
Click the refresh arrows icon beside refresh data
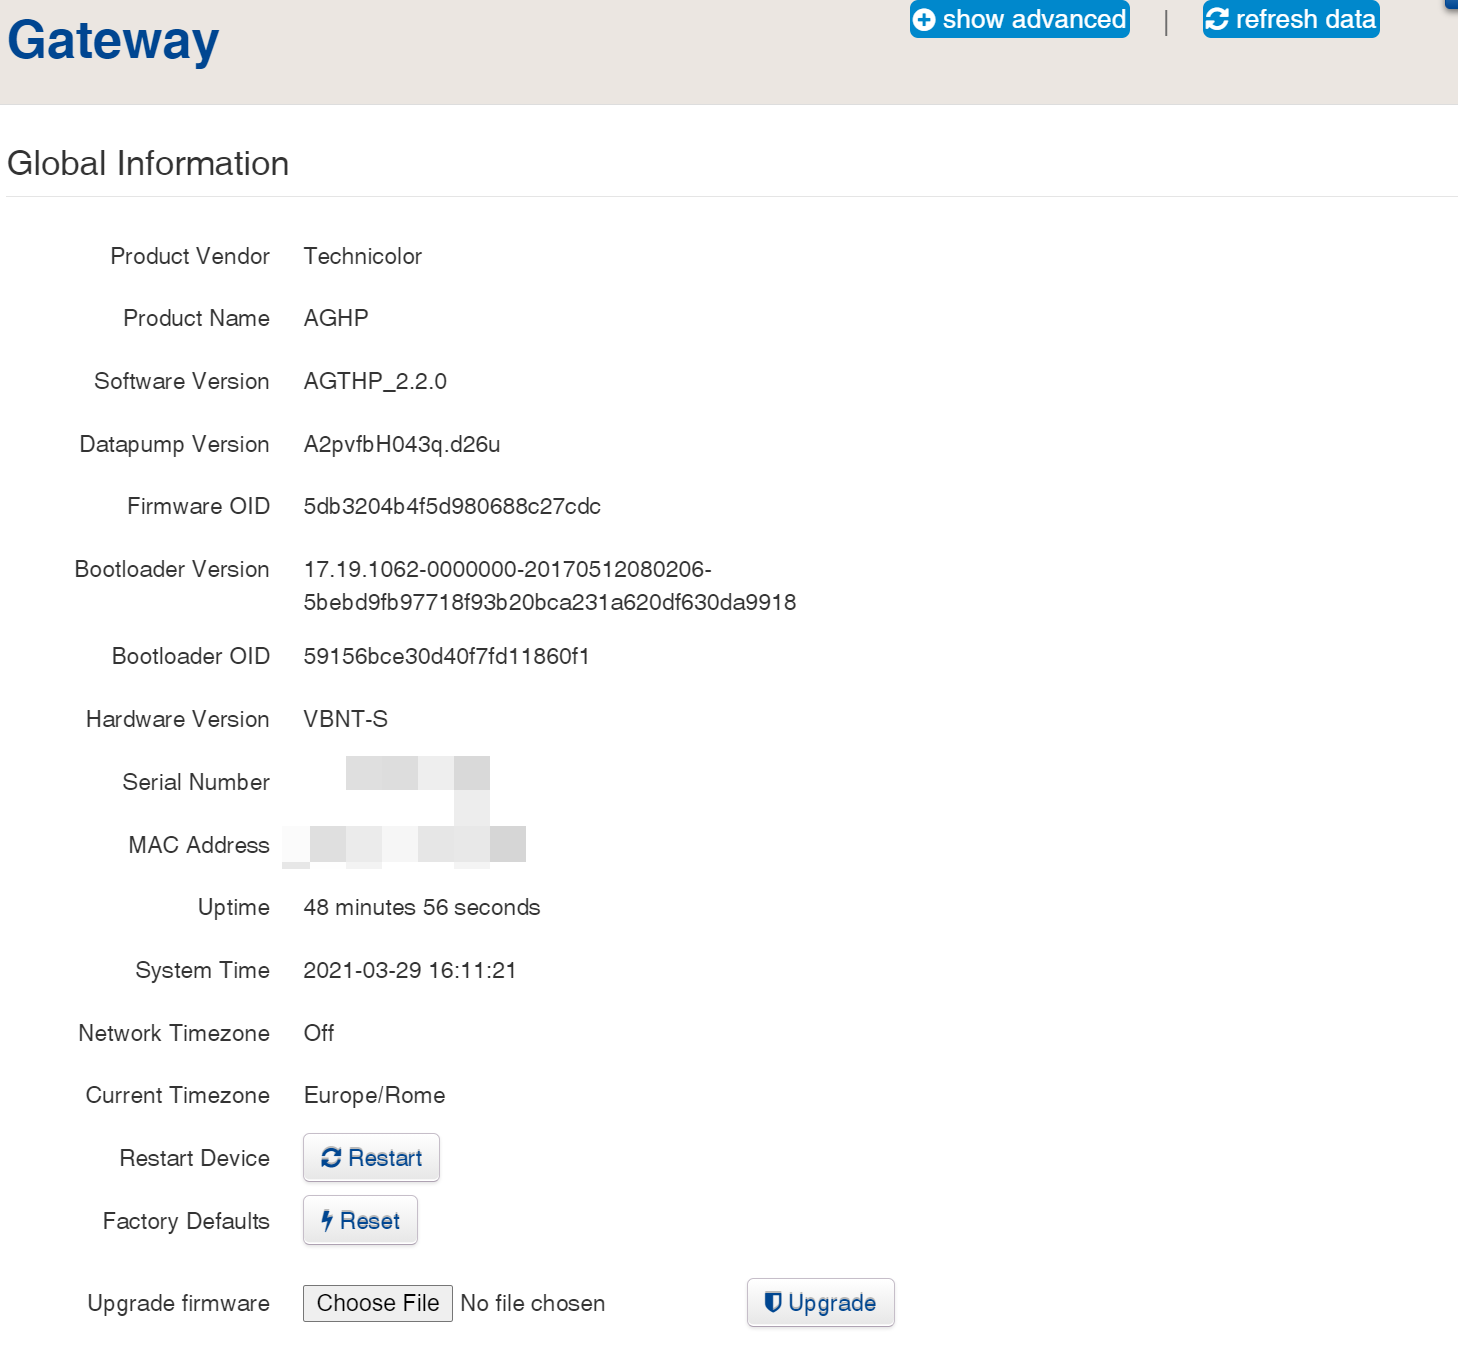tap(1217, 19)
